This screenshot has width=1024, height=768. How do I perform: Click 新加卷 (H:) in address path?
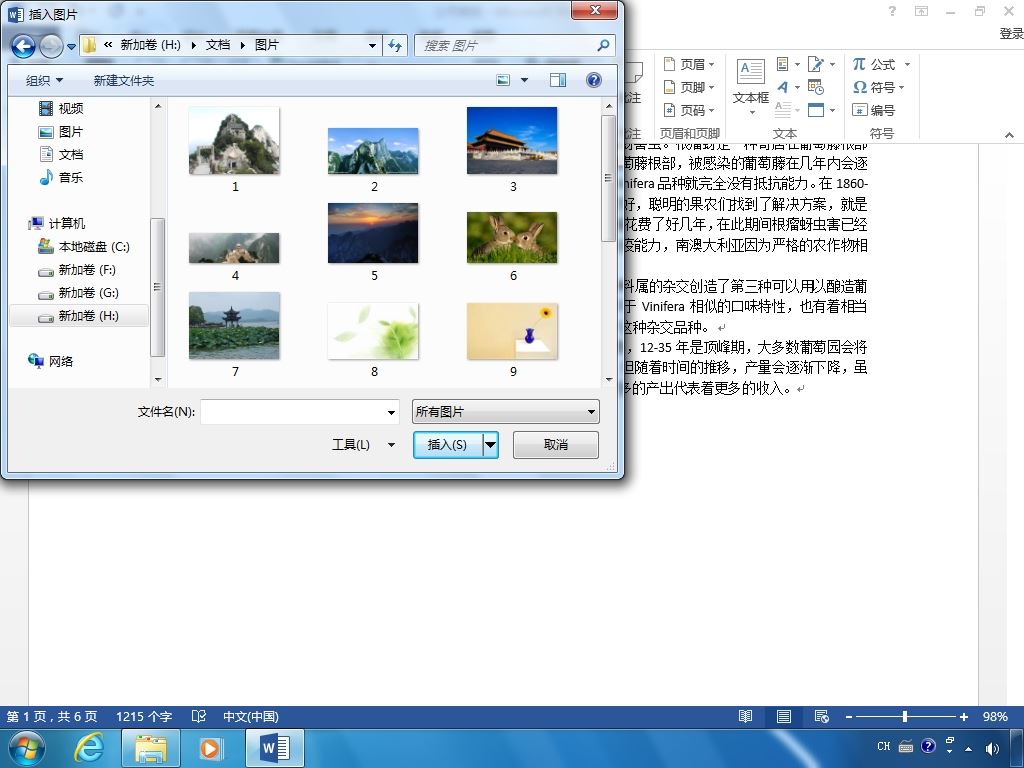150,45
